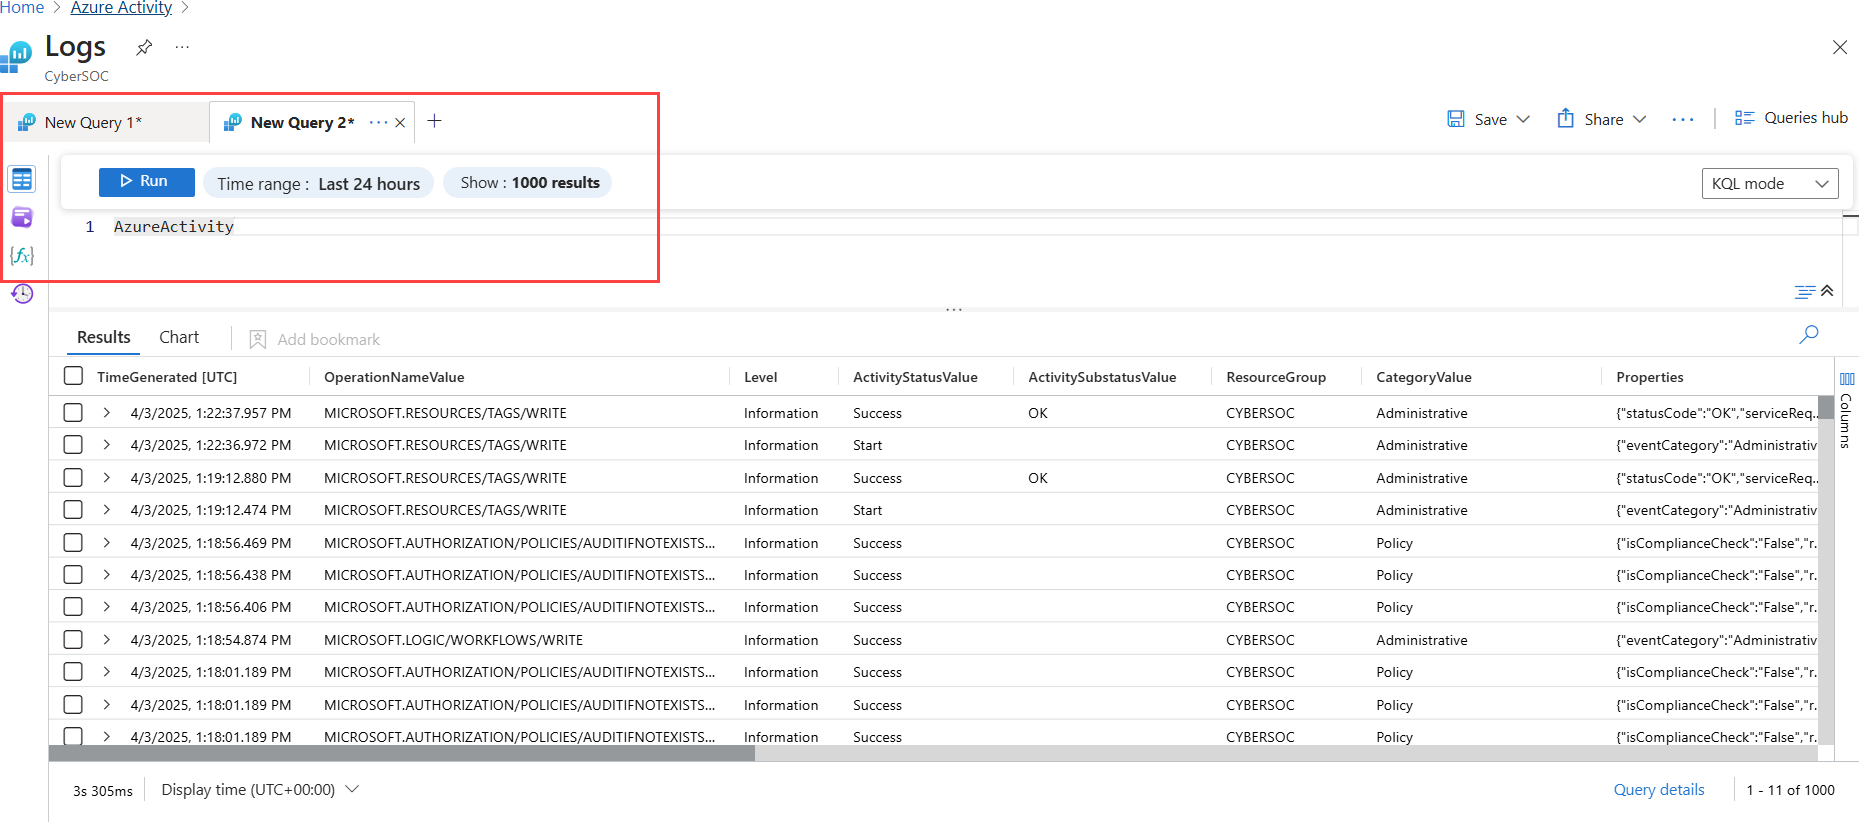Select the MICROSOFT.LOGIC/WORKFLOWS/WRITE cell
This screenshot has height=822, width=1859.
coord(453,640)
